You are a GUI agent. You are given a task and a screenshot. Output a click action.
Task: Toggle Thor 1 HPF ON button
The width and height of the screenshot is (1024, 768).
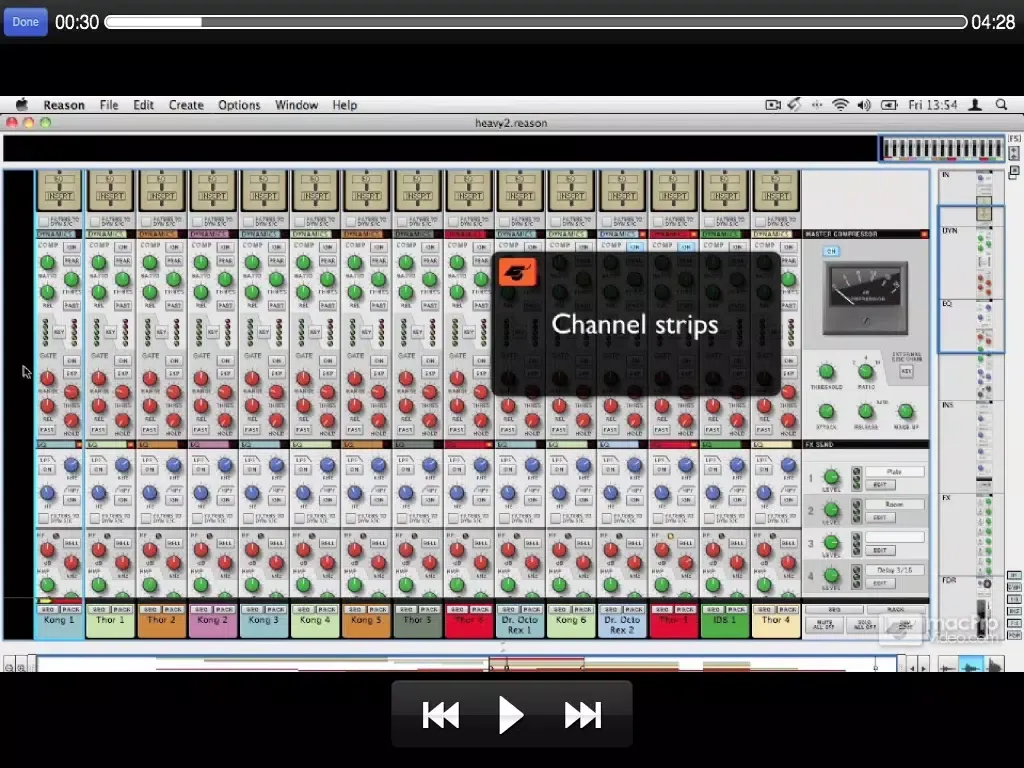click(x=123, y=500)
